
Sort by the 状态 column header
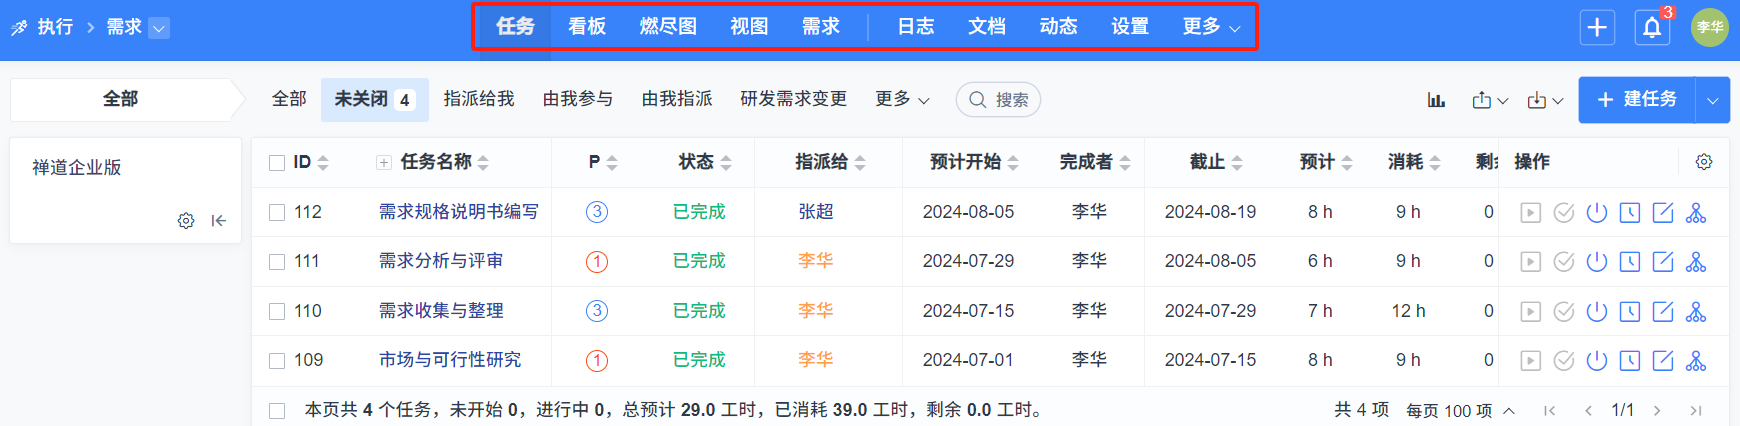[705, 162]
